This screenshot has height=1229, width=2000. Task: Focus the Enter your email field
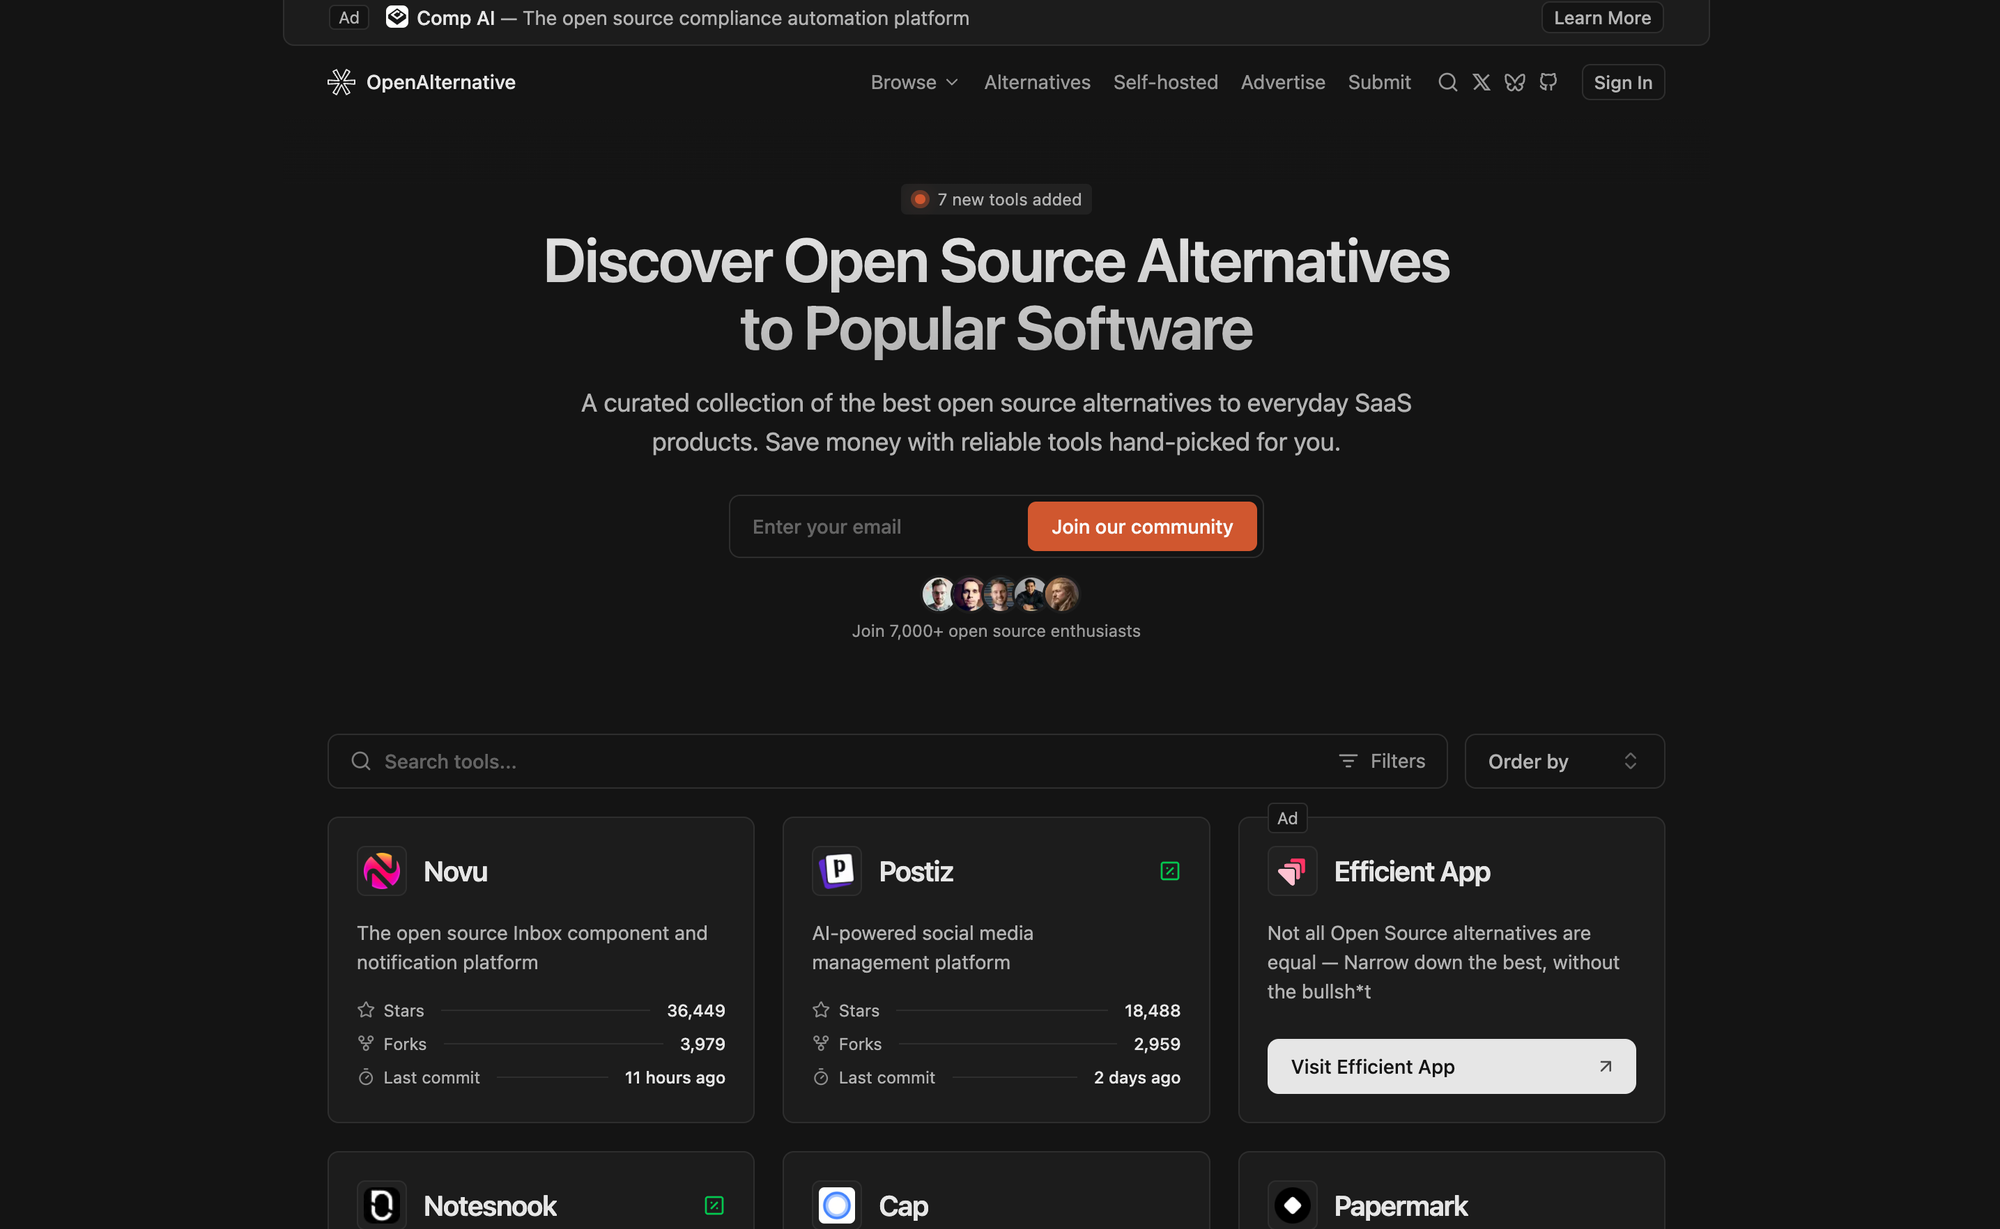[878, 526]
